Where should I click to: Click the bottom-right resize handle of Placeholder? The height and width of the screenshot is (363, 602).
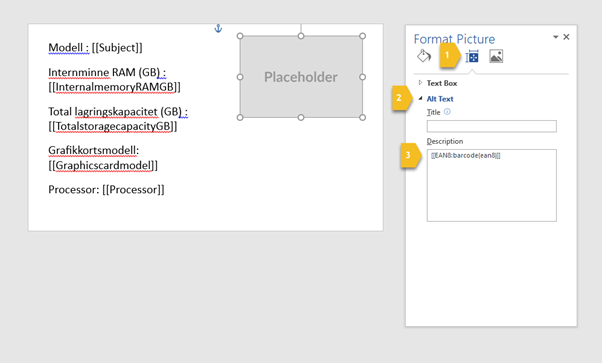(362, 118)
